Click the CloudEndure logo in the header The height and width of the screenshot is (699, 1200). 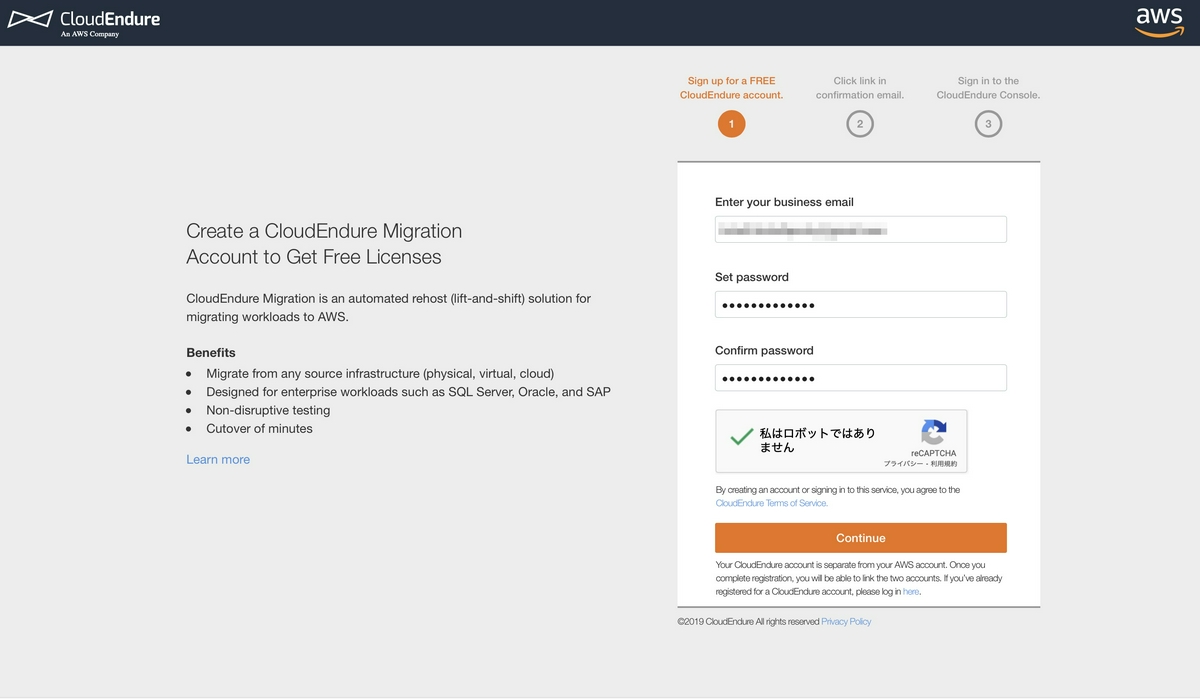(x=84, y=22)
